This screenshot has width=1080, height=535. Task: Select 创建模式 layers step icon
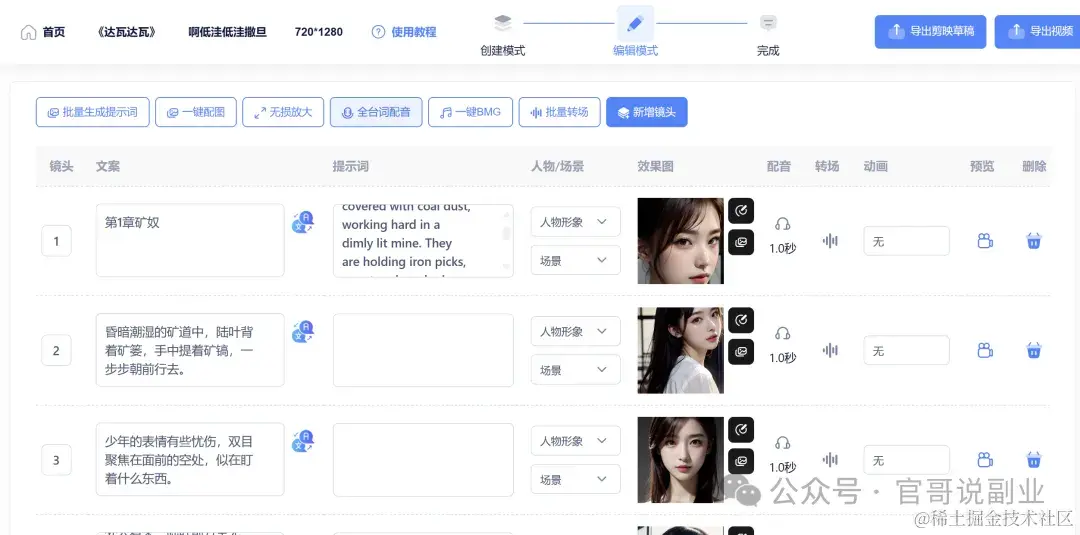tap(503, 23)
